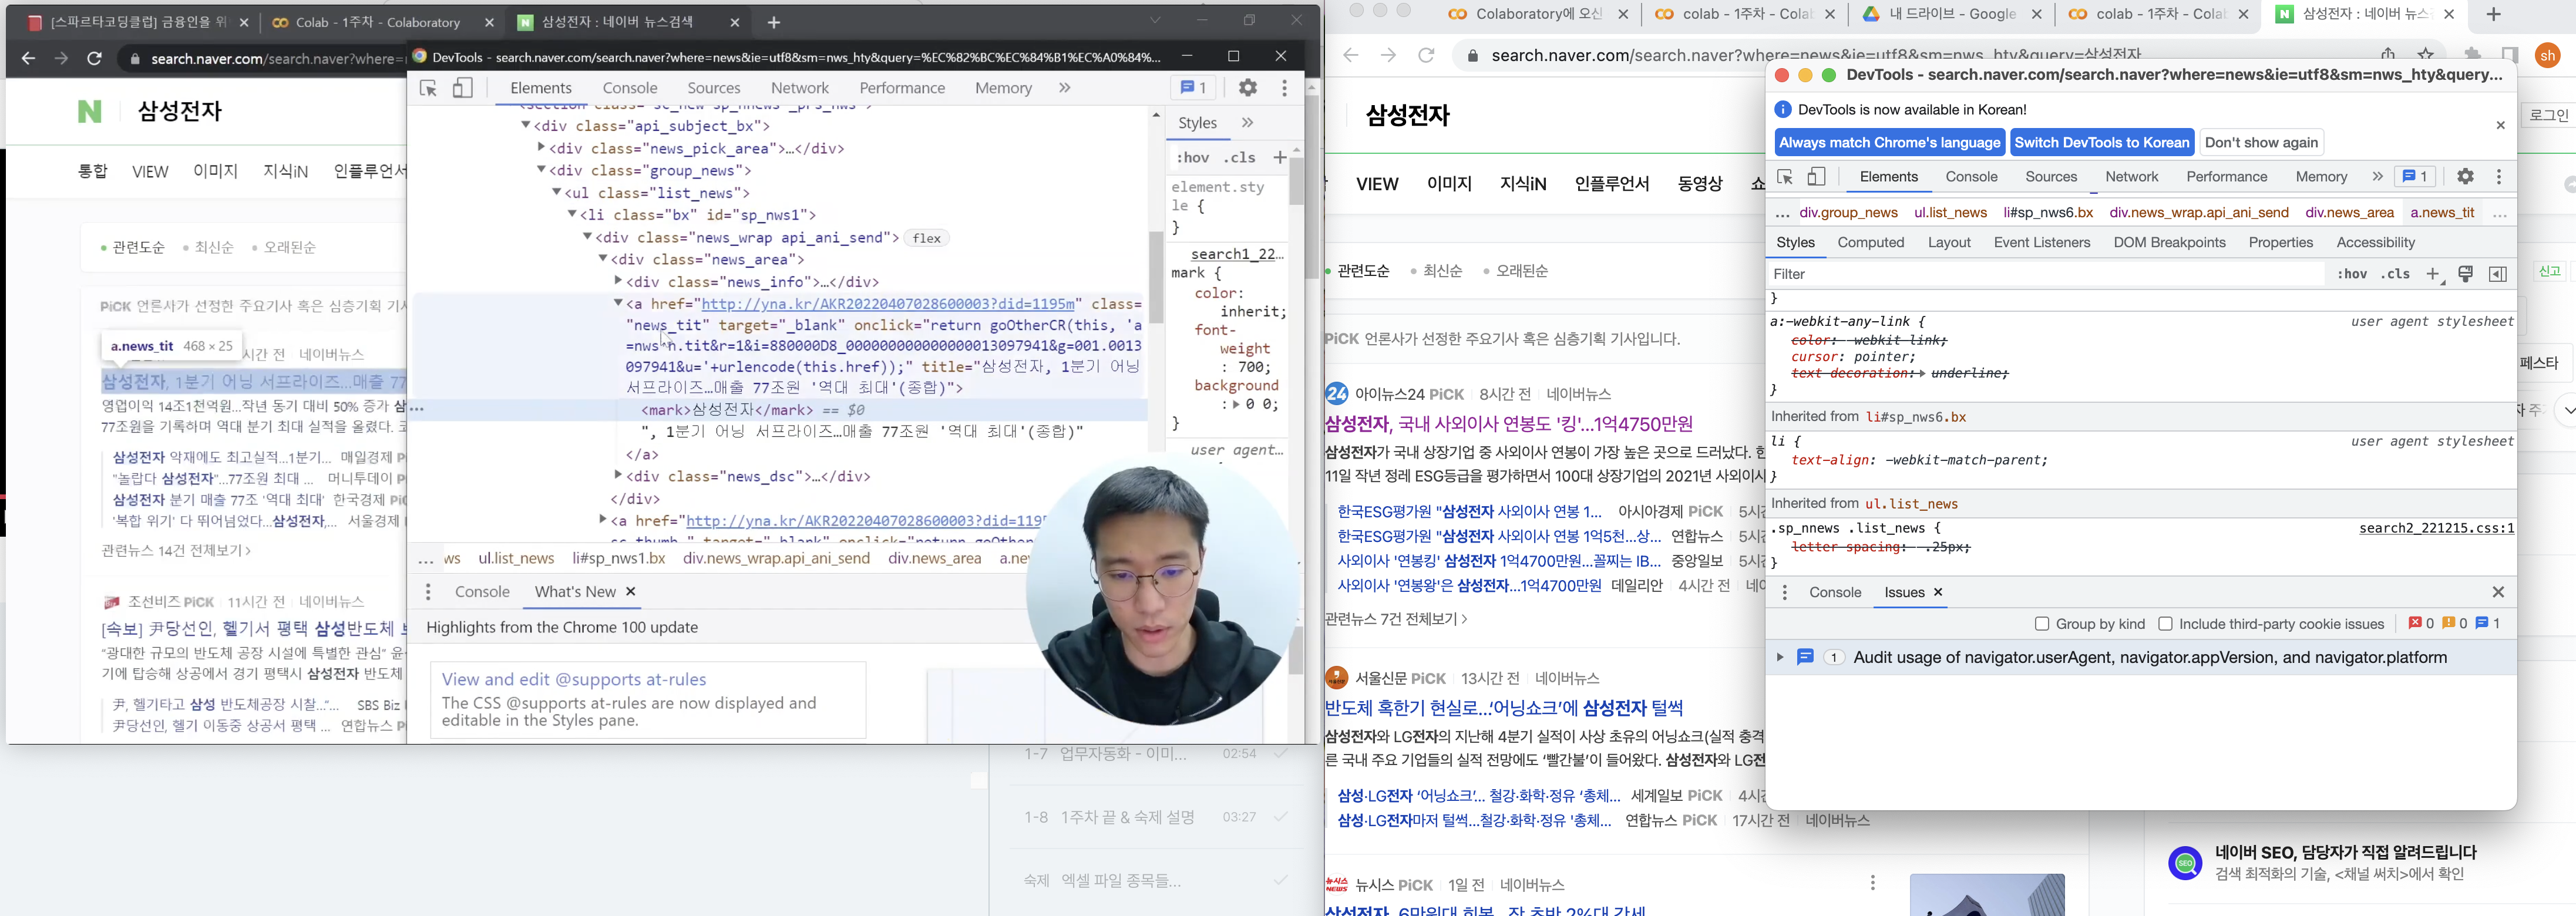Select 최신순 sort option in left browser
The width and height of the screenshot is (2576, 916).
coord(213,247)
